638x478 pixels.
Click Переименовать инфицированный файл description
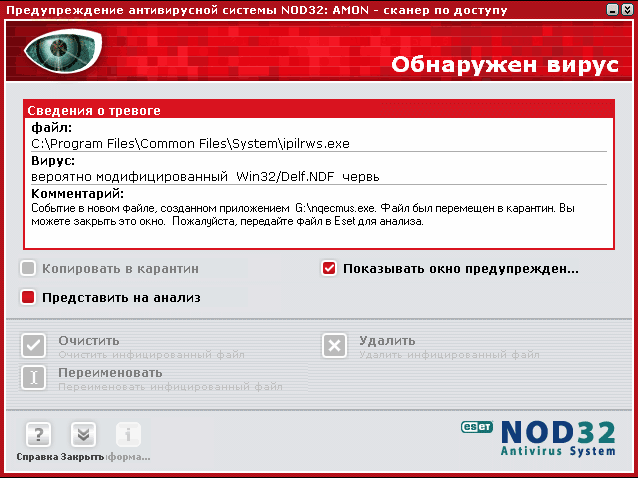[x=170, y=386]
